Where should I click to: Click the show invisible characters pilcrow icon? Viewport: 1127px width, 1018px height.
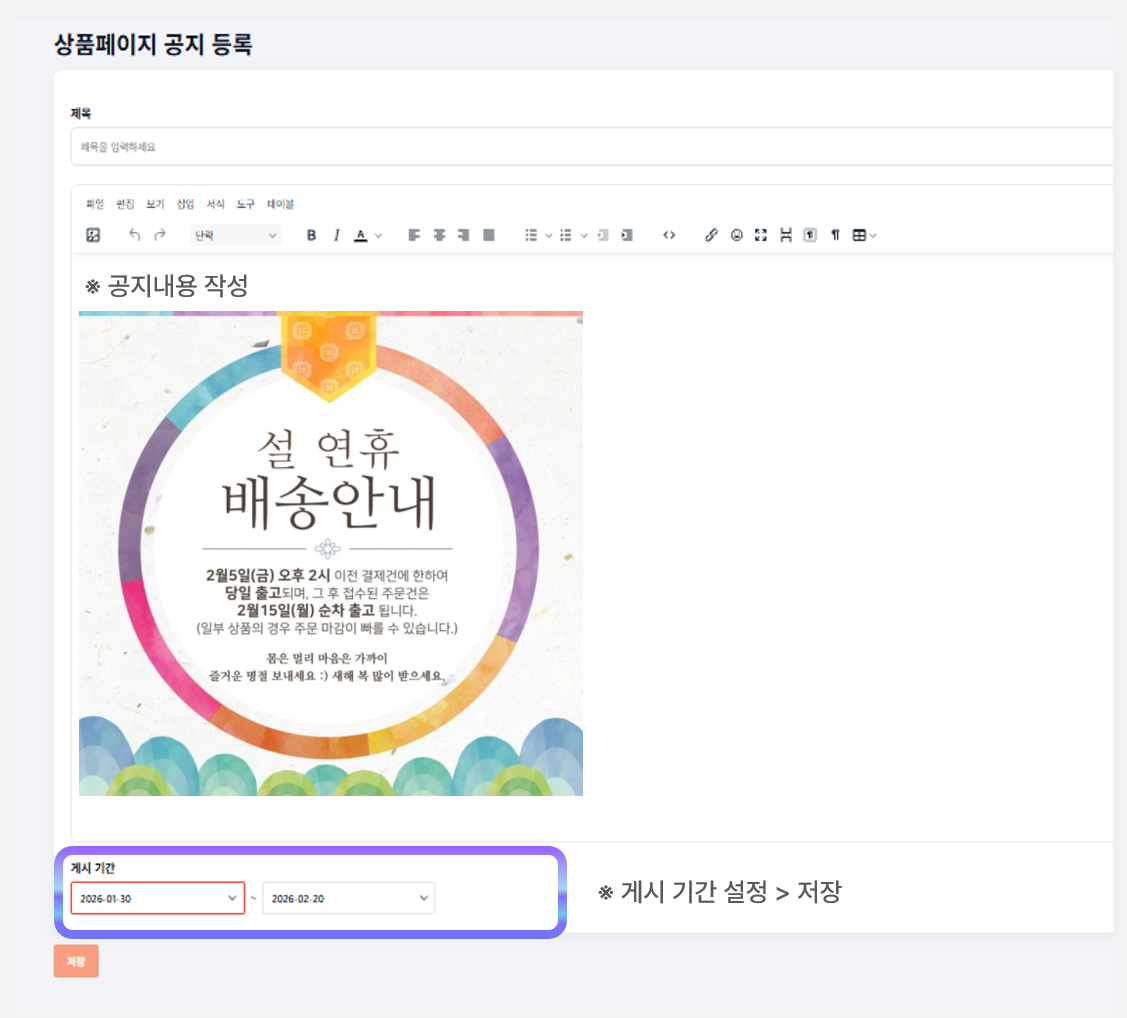click(835, 235)
